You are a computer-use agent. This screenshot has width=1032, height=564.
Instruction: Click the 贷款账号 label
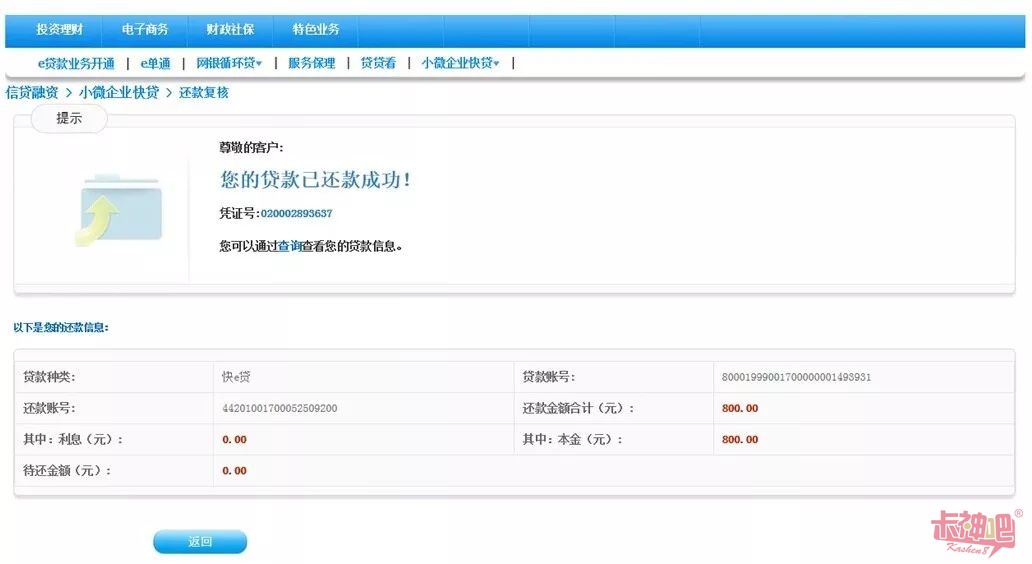point(549,377)
